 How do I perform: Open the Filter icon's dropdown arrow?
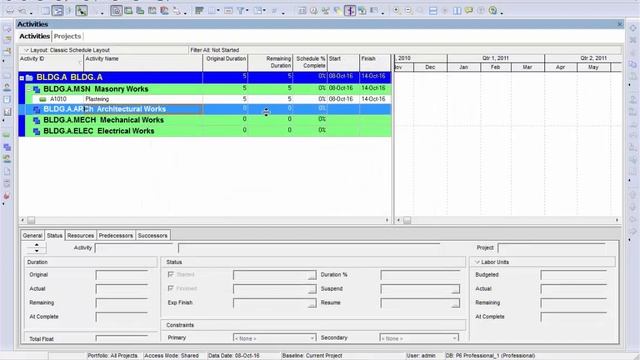coord(247,11)
